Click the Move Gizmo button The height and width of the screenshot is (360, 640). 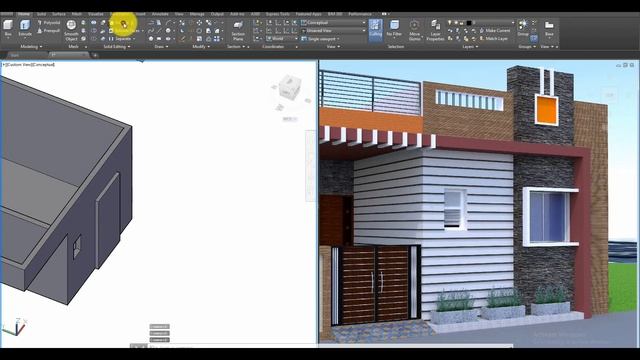[x=414, y=31]
